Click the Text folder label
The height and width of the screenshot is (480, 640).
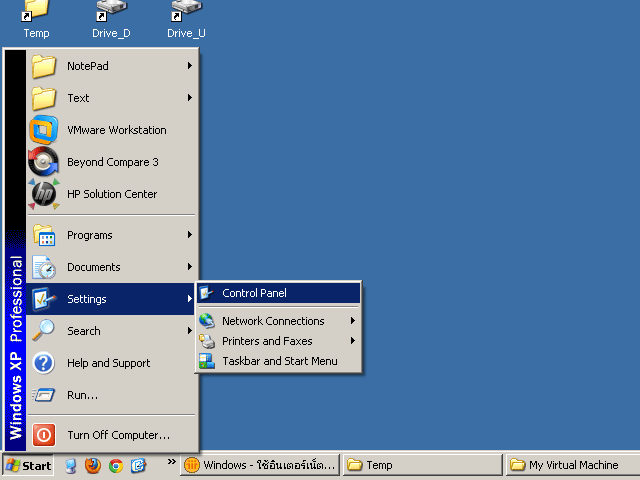78,98
